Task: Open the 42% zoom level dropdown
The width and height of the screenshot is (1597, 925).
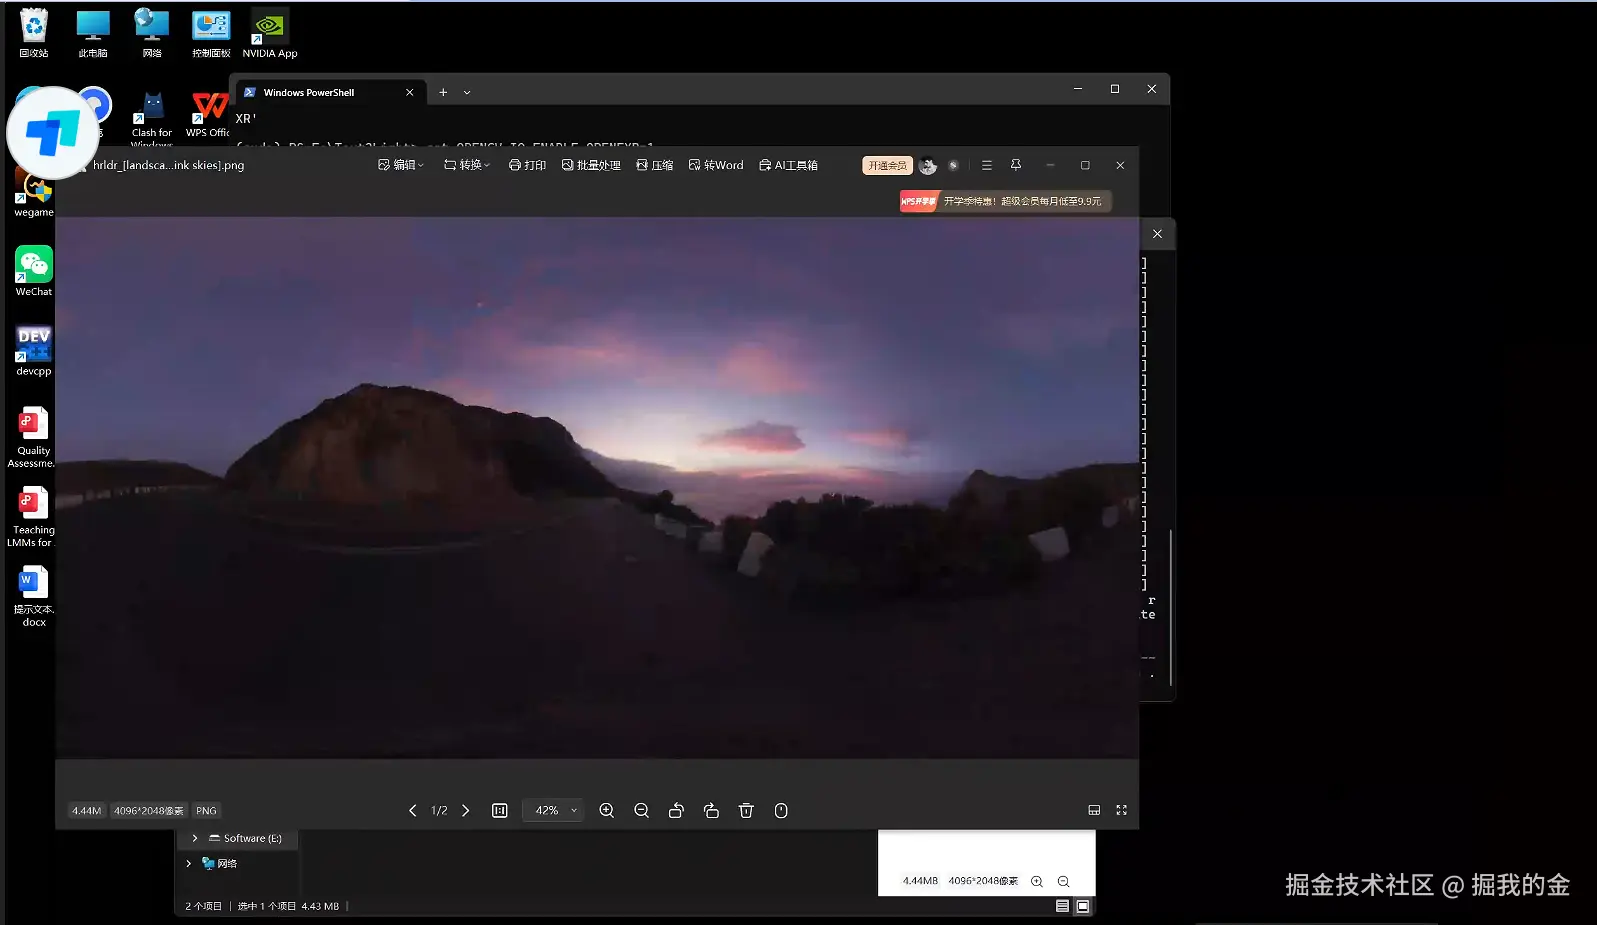Action: 555,810
